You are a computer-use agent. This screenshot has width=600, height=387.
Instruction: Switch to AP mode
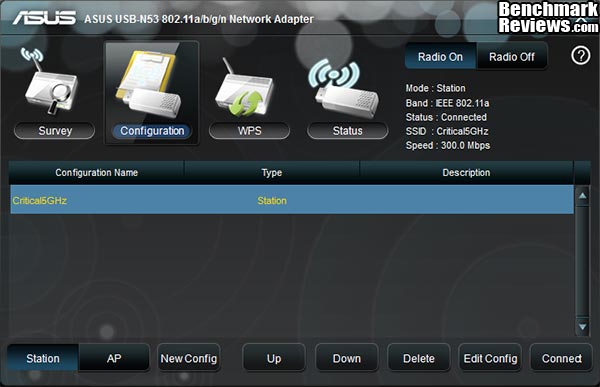[x=114, y=358]
